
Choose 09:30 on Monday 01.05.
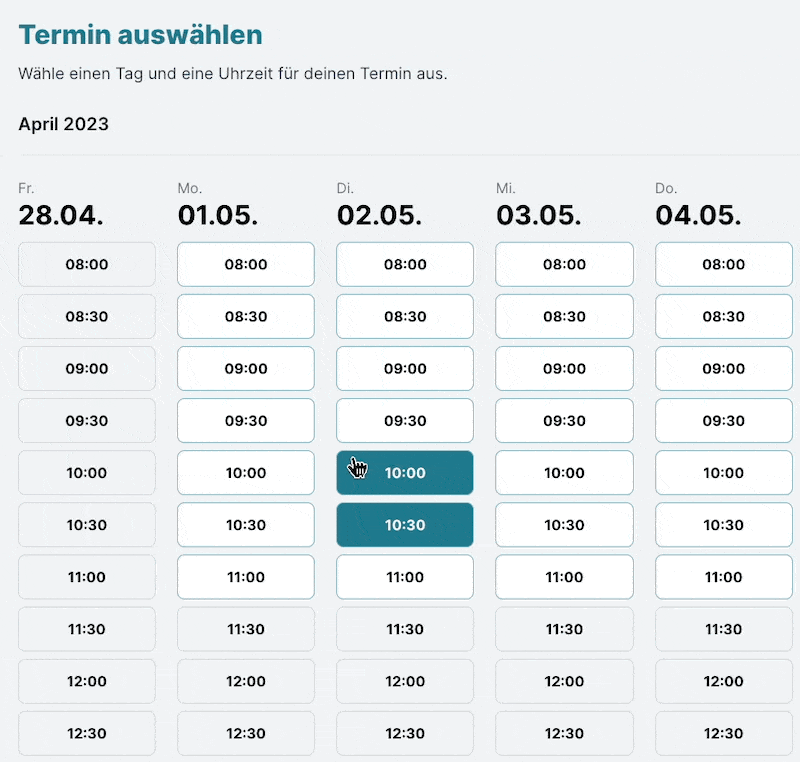(x=246, y=420)
